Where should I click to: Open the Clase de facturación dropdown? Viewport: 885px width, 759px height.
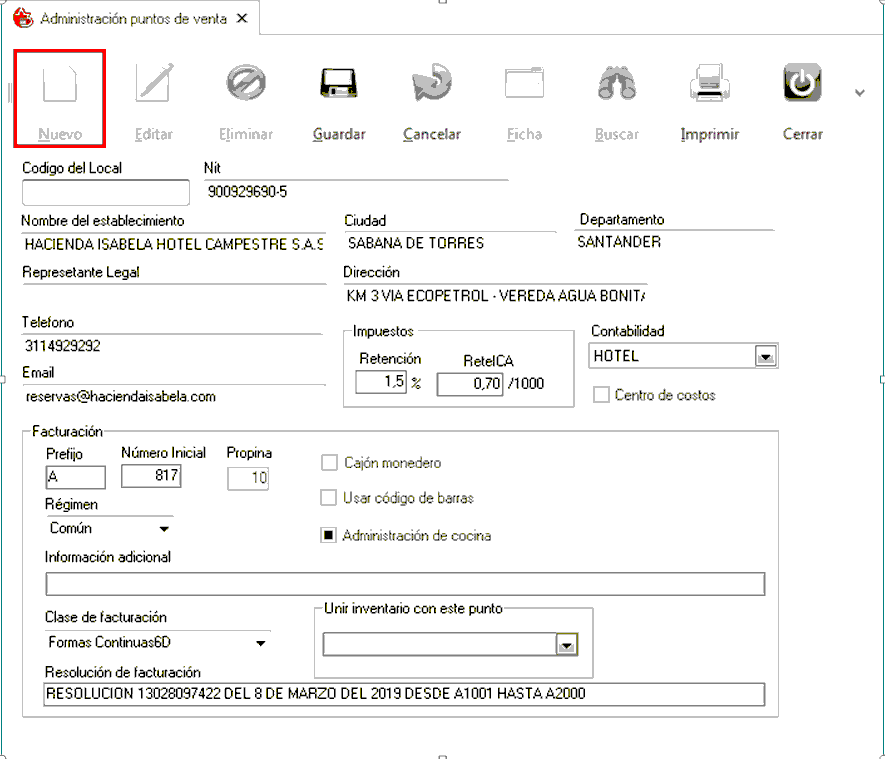click(261, 643)
